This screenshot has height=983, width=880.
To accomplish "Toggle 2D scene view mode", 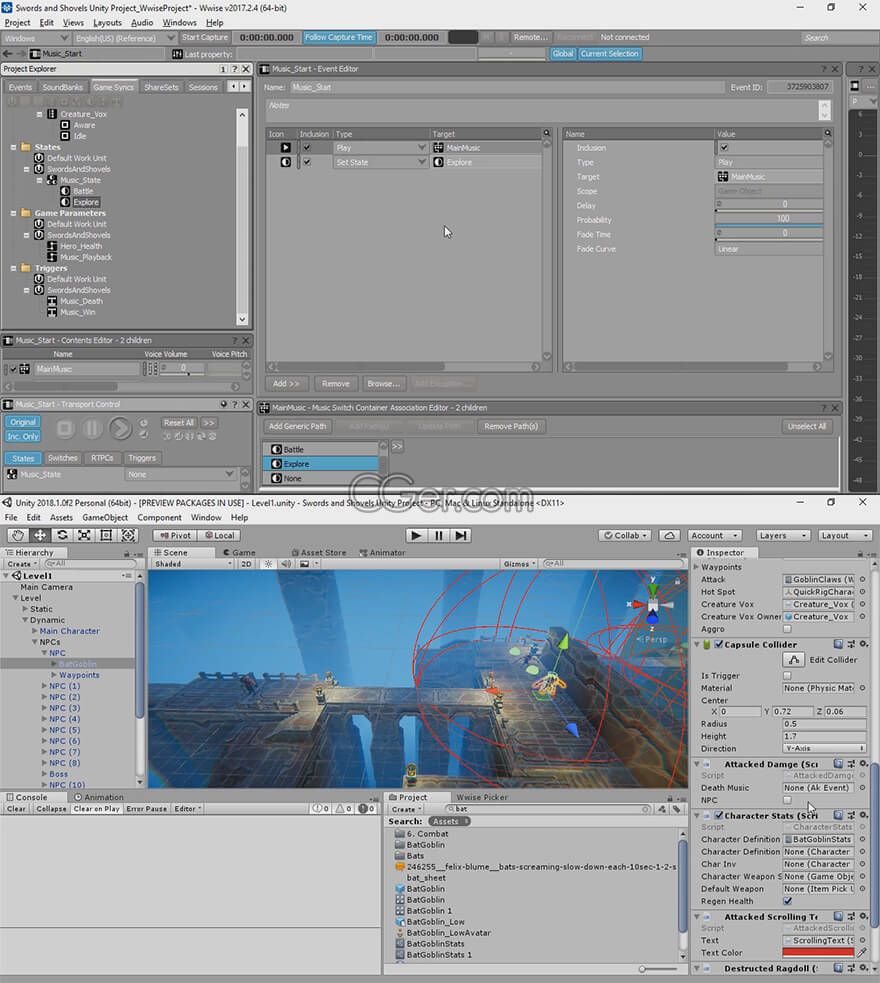I will coord(246,564).
